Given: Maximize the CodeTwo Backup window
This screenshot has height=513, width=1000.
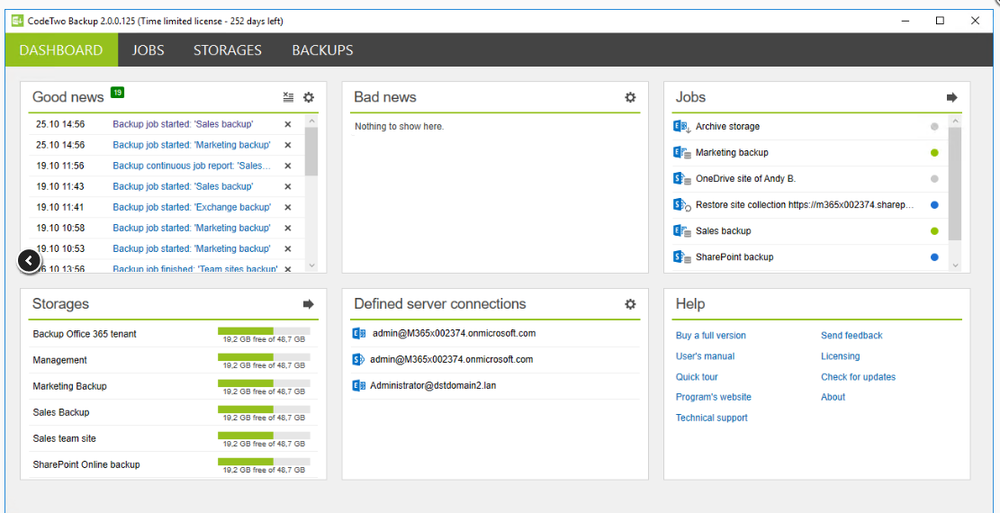Looking at the screenshot, I should 939,20.
